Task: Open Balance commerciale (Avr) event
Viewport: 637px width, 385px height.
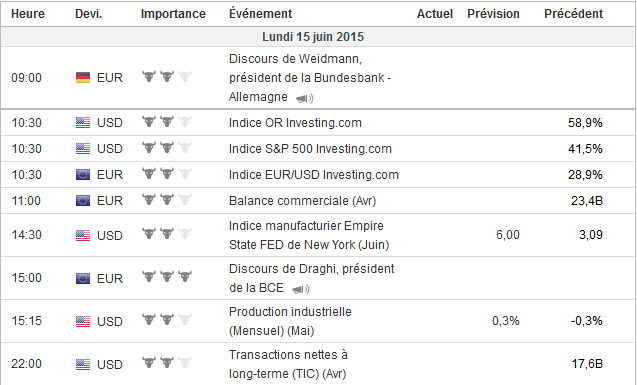Action: pos(302,201)
